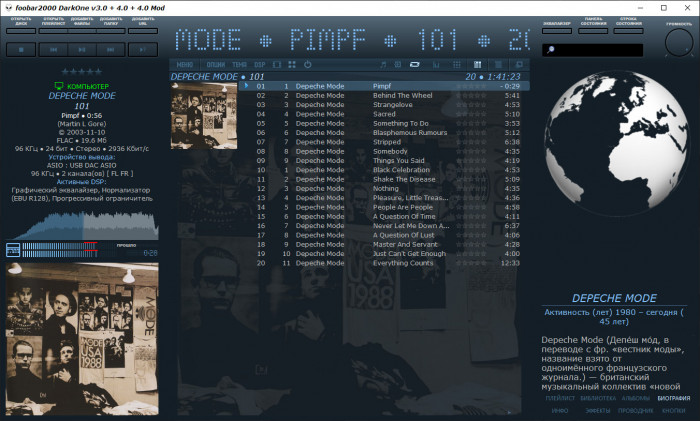Switch to the Проводник tab
Image resolution: width=700 pixels, height=421 pixels.
tap(636, 410)
